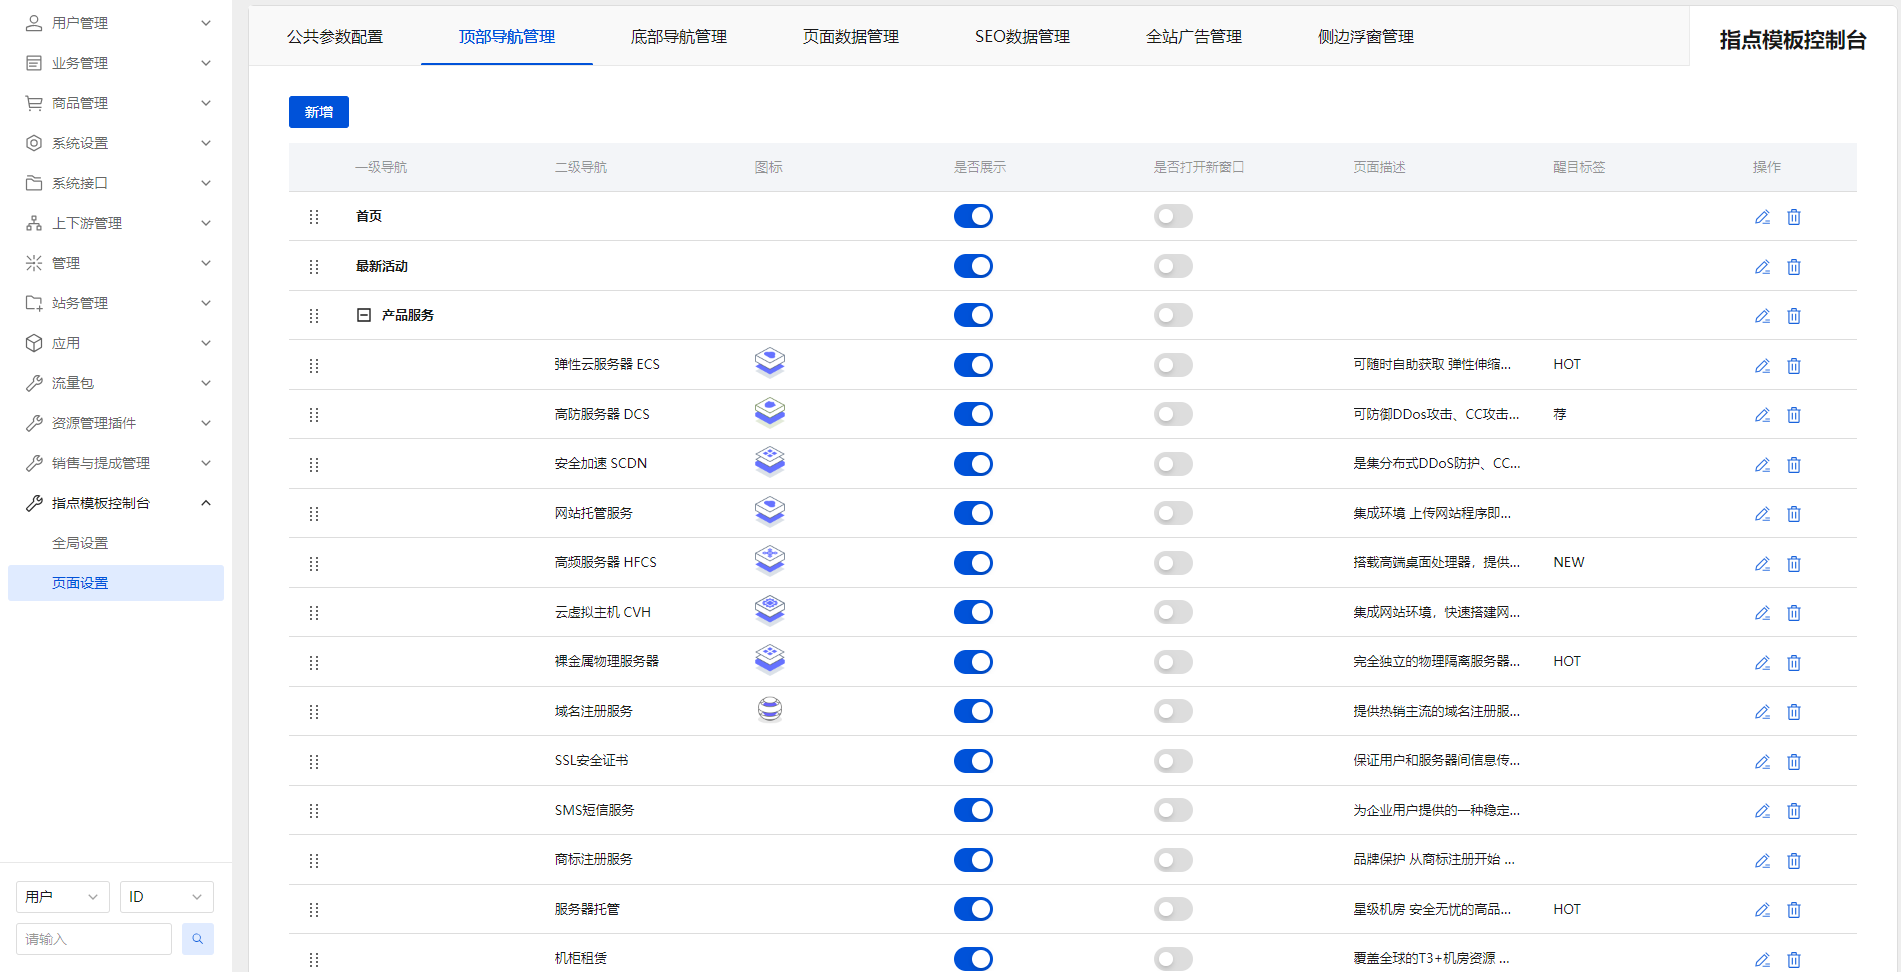Expand the 系统接口 sidebar menu

(x=116, y=183)
